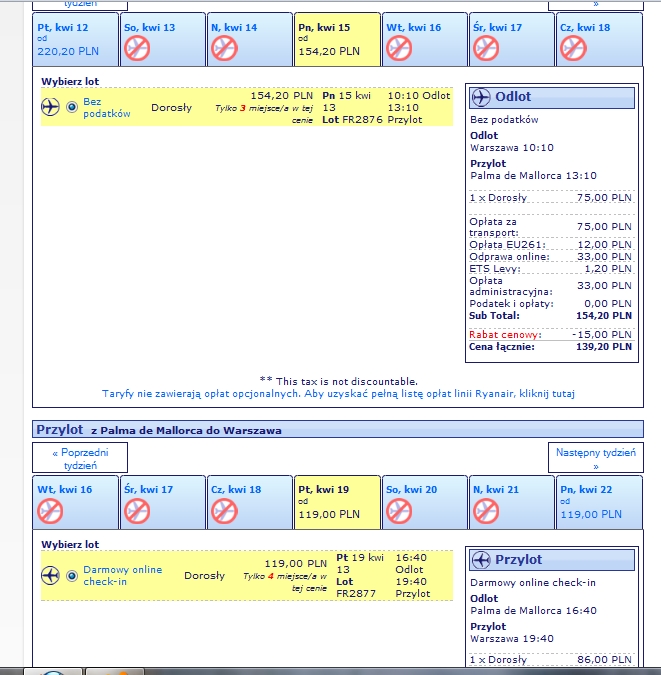Select the Pn, kwi 15 departure tab

point(337,39)
